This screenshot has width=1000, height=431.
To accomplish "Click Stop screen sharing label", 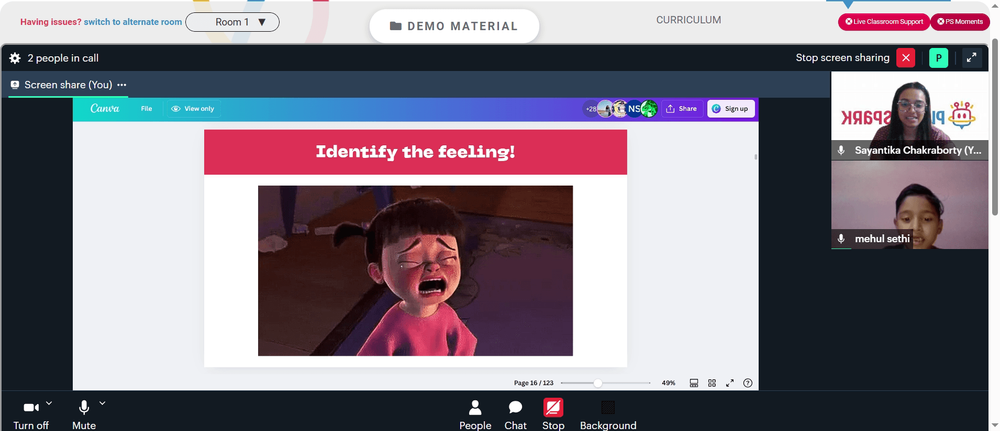I will (x=842, y=58).
